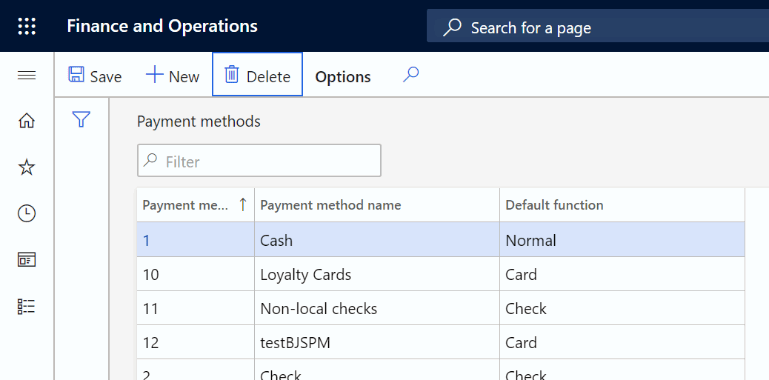The image size is (769, 380).
Task: Create a New payment method
Action: (x=172, y=76)
